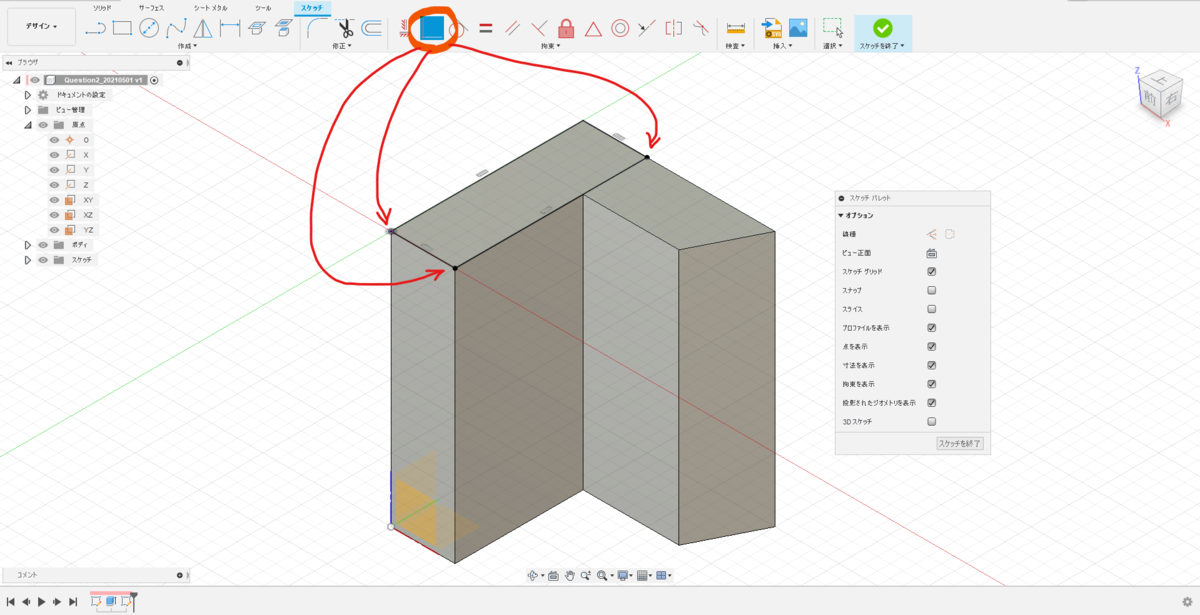Switch to the ソリッド tab
The width and height of the screenshot is (1200, 615).
pyautogui.click(x=102, y=8)
